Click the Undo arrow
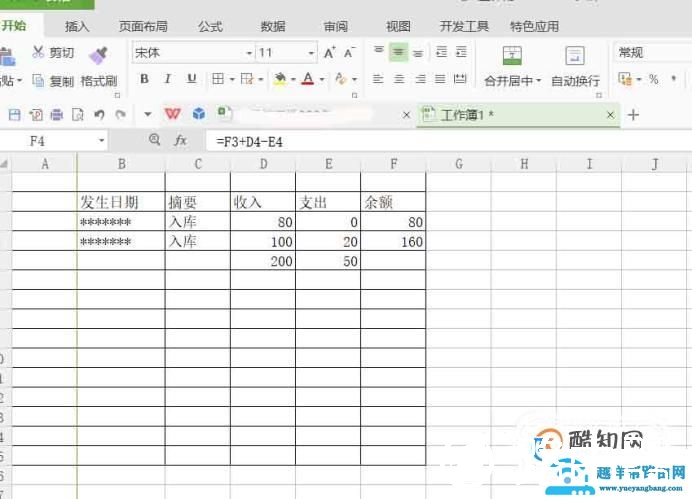Image resolution: width=692 pixels, height=499 pixels. pos(99,115)
